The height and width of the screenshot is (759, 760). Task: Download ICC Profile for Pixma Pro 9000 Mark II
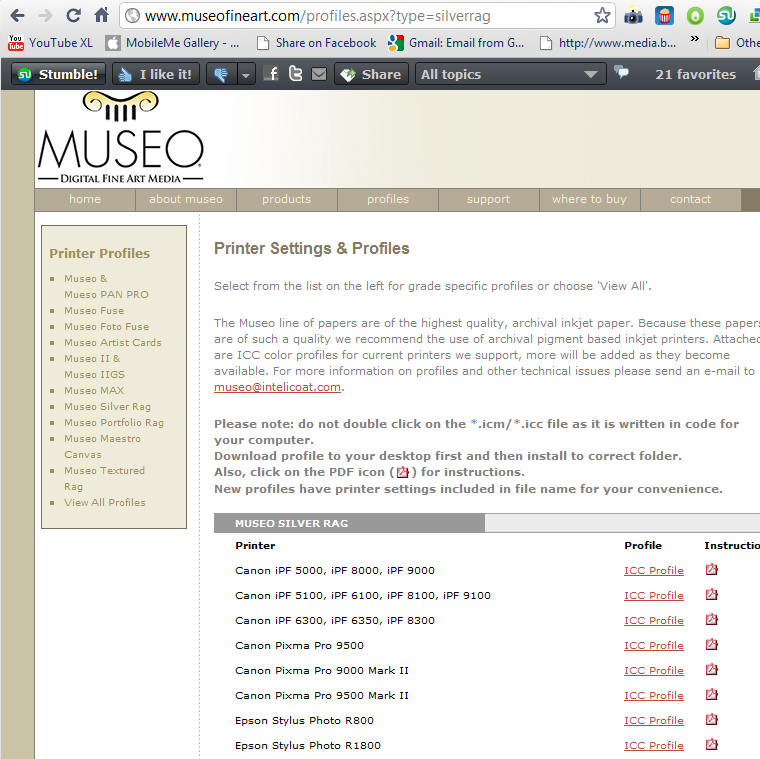[x=653, y=671]
